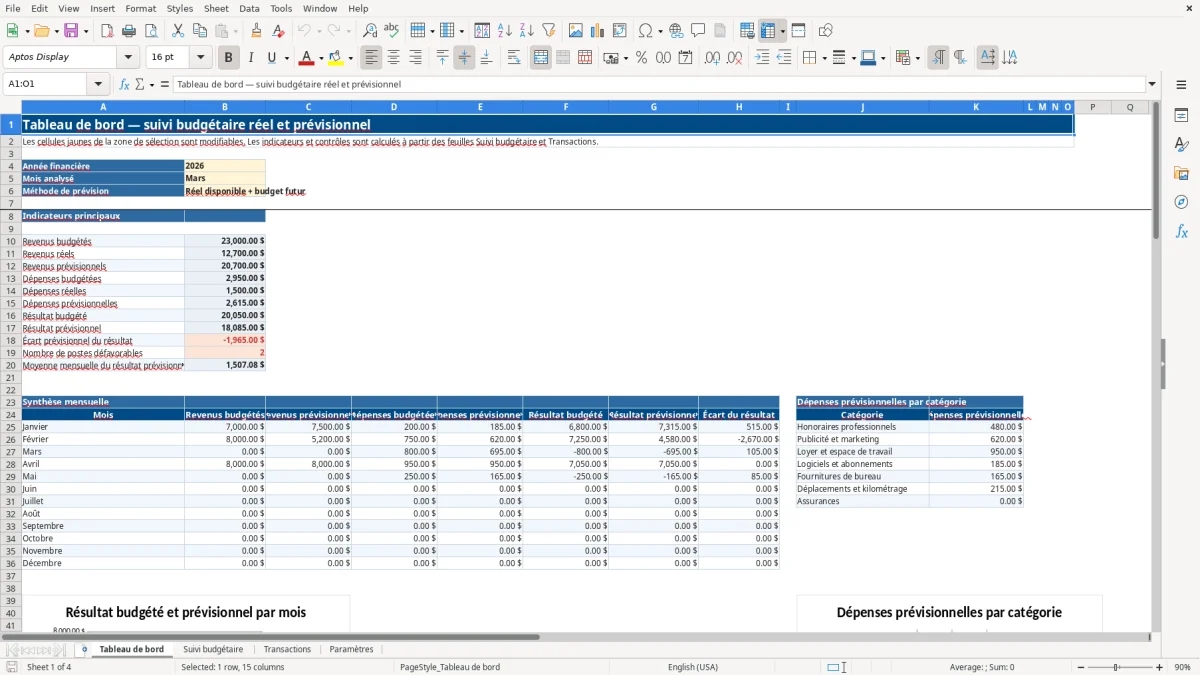
Task: Switch to the Transactions sheet tab
Action: pyautogui.click(x=287, y=650)
